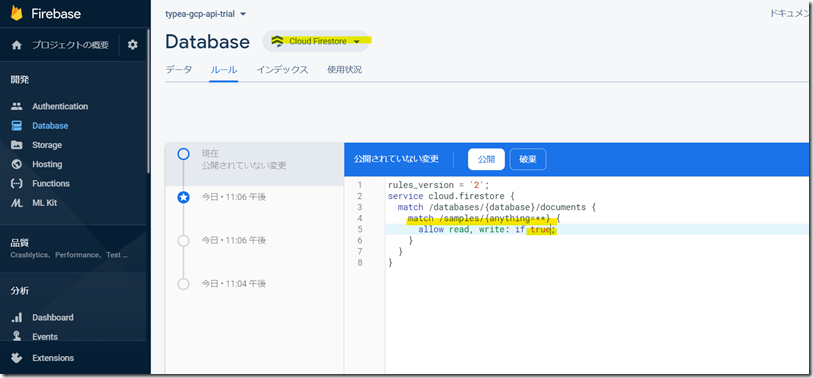The width and height of the screenshot is (813, 378).
Task: Click the Storage folder icon
Action: [17, 145]
